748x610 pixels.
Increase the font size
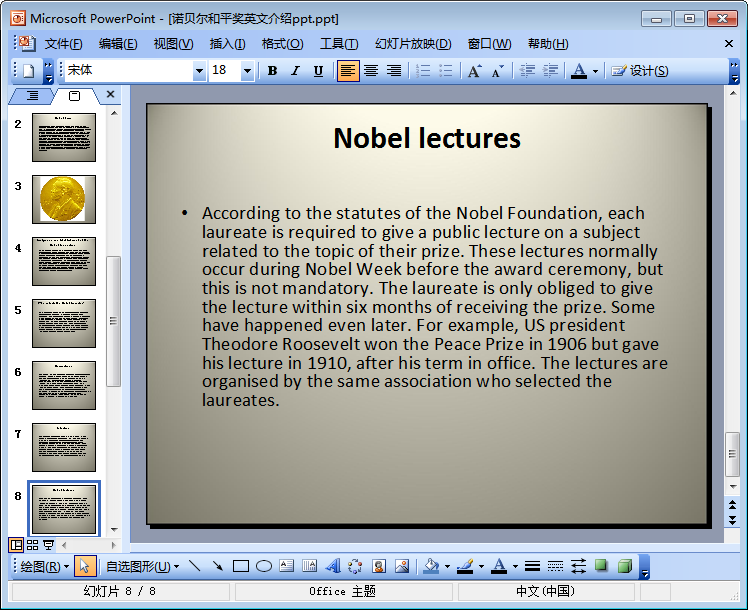coord(474,71)
